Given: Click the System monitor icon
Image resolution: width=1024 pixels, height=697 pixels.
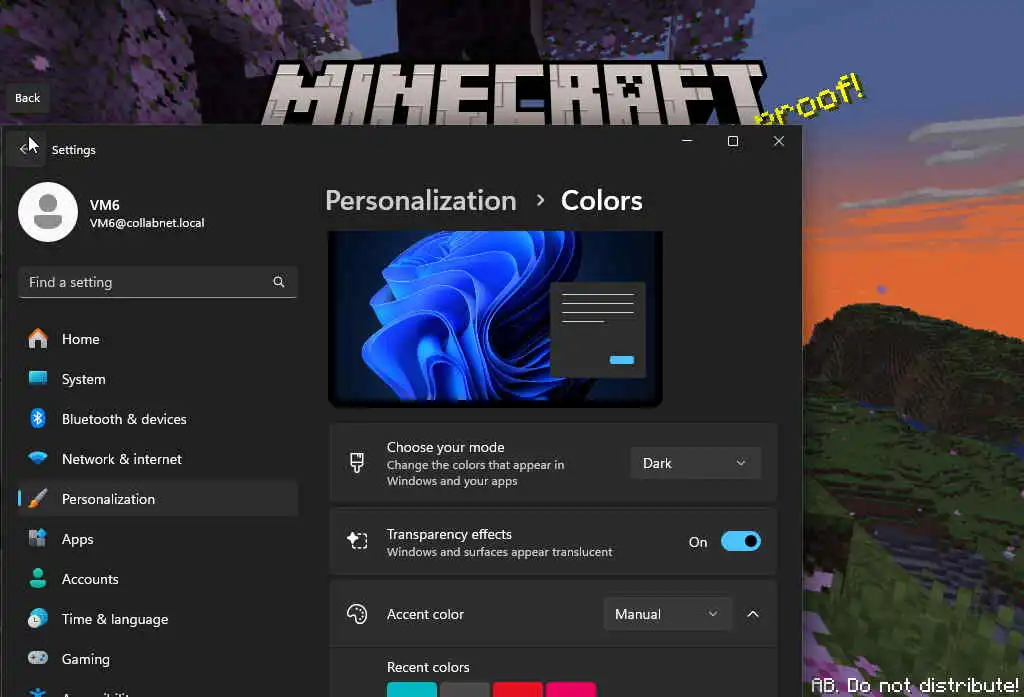Looking at the screenshot, I should (38, 378).
